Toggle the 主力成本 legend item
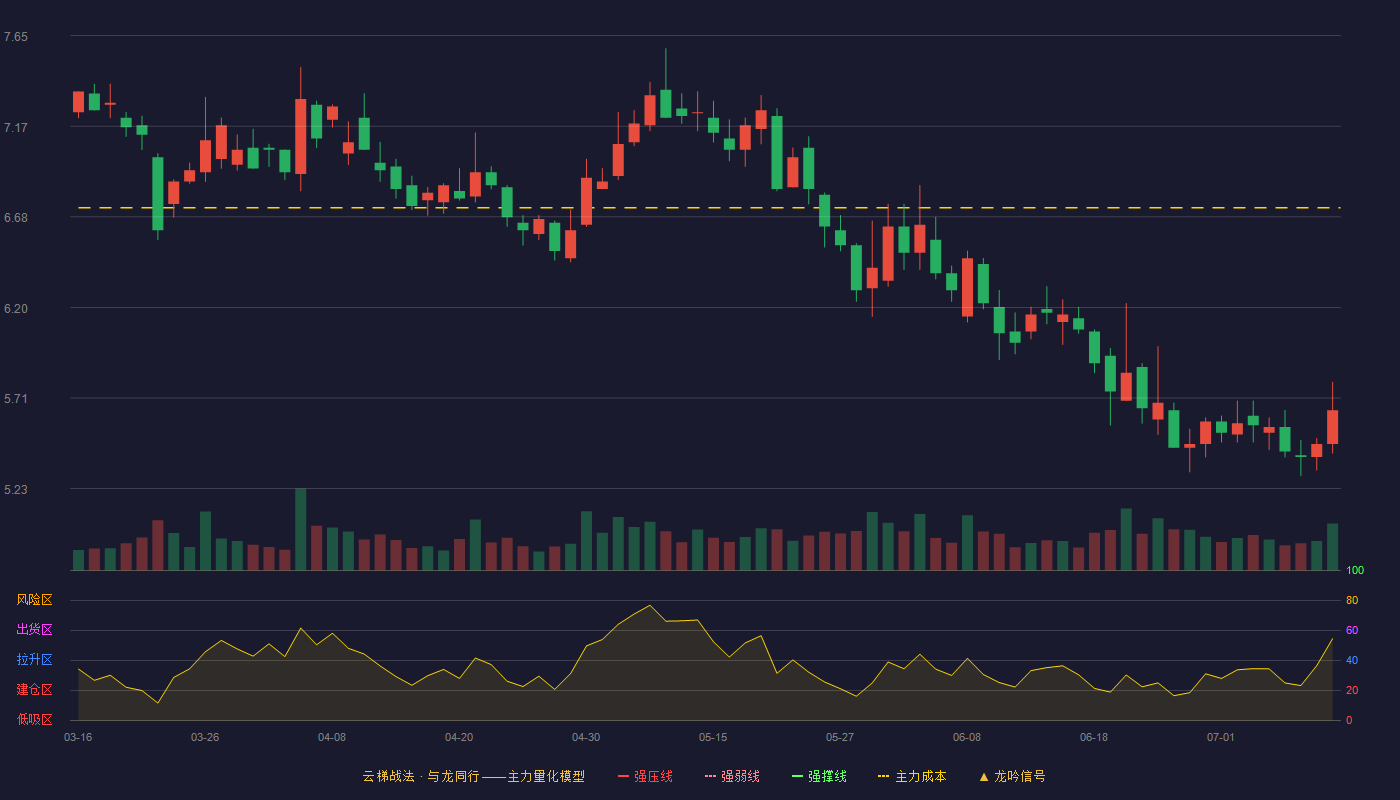The height and width of the screenshot is (800, 1400). point(912,776)
